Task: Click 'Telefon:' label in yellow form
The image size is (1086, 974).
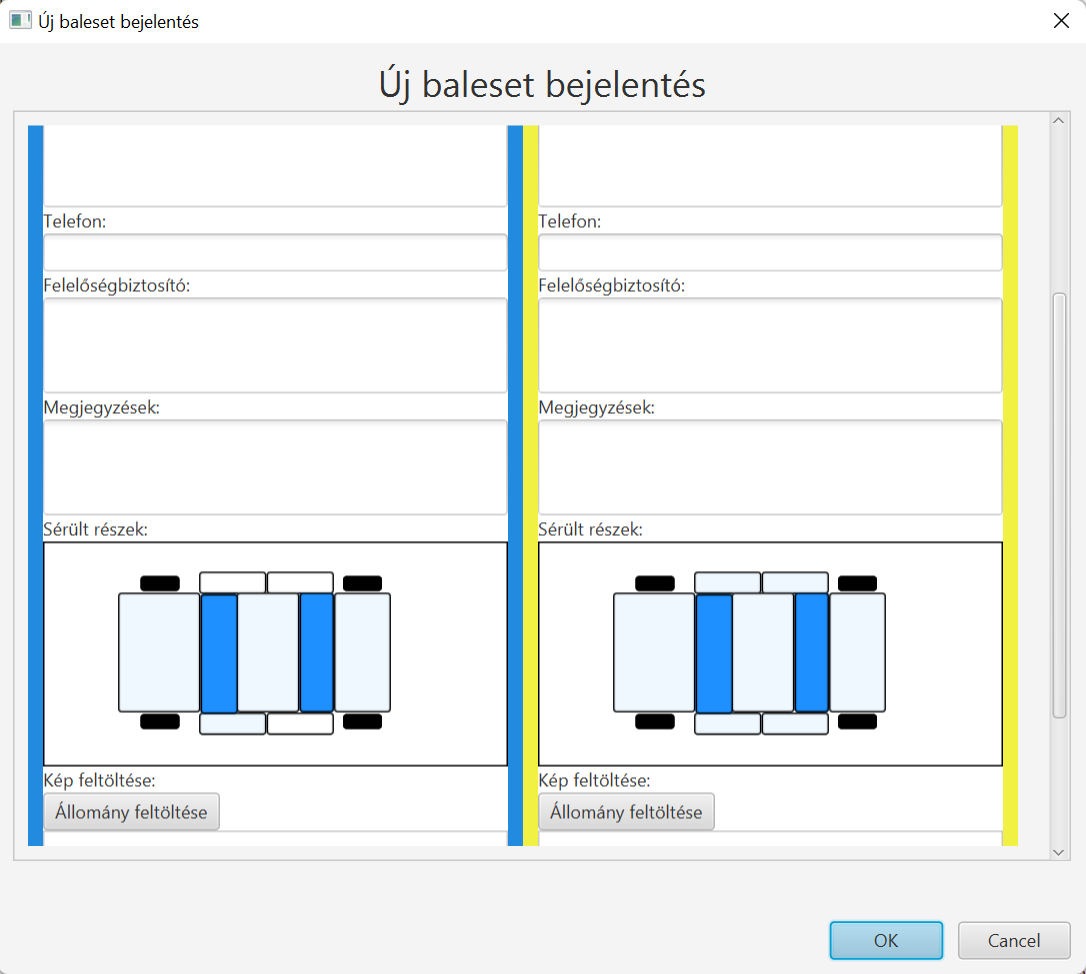Action: click(569, 222)
